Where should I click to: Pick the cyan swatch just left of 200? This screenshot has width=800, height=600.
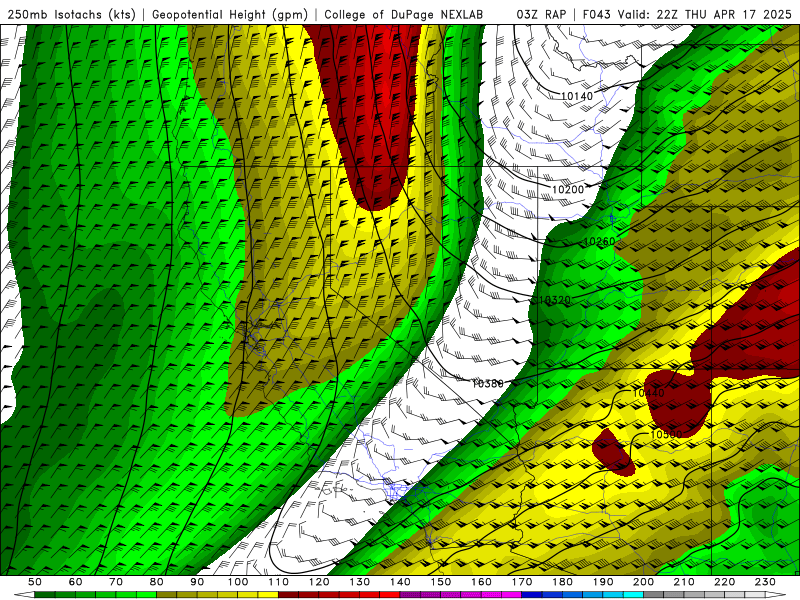633,594
